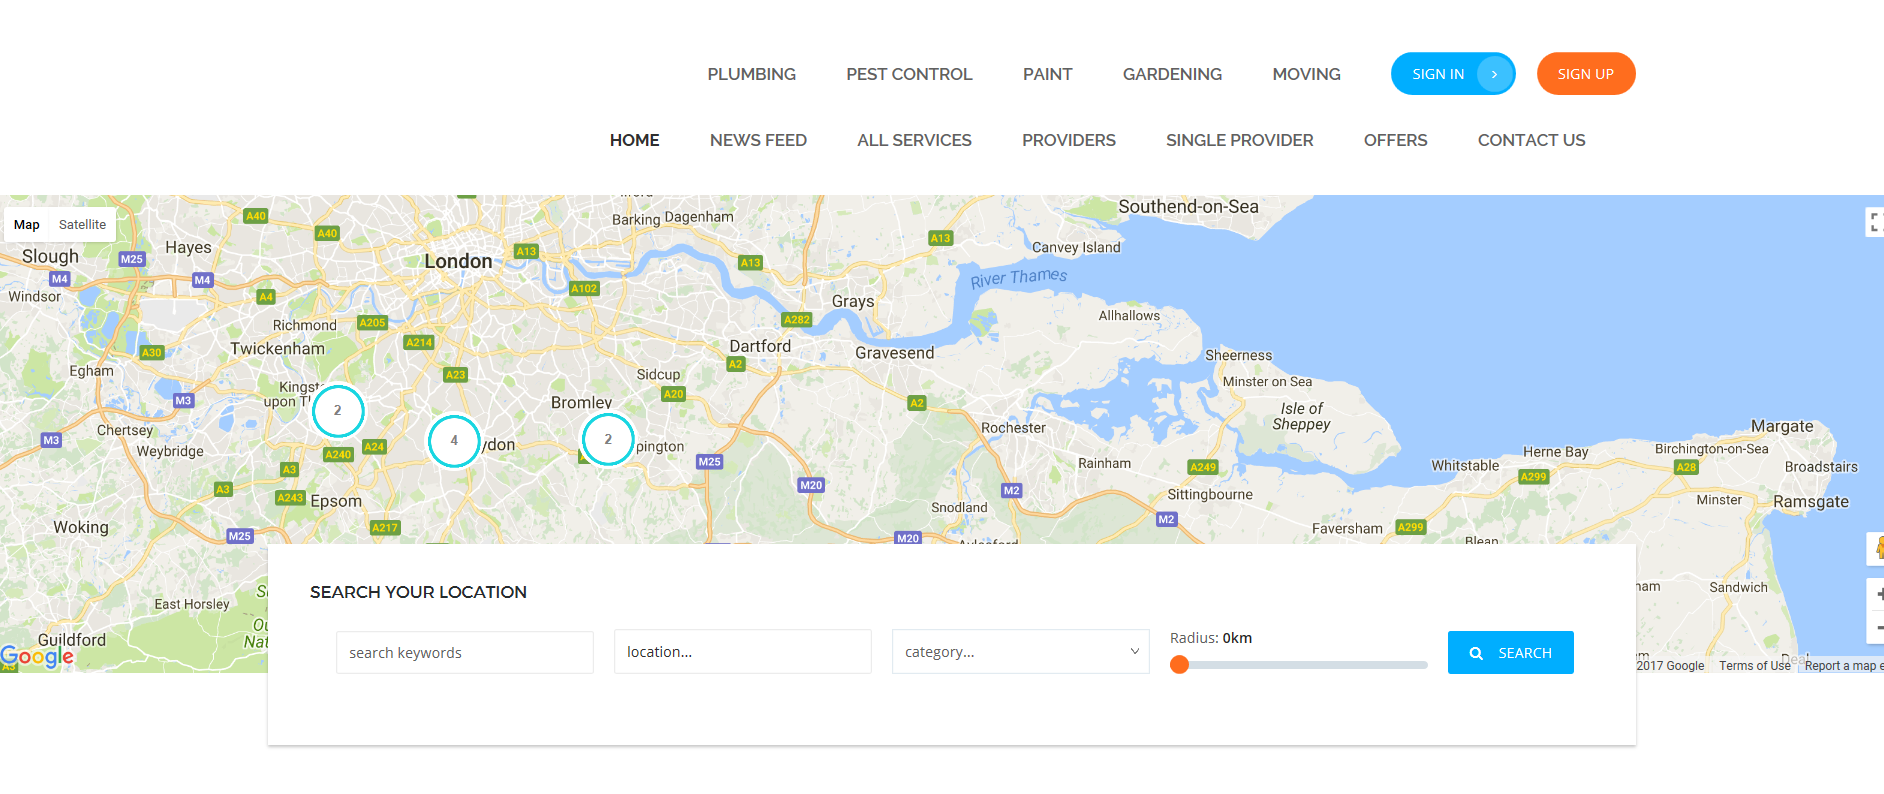Click the orange Sign Up button
Screen dimensions: 1884x794
(1585, 74)
